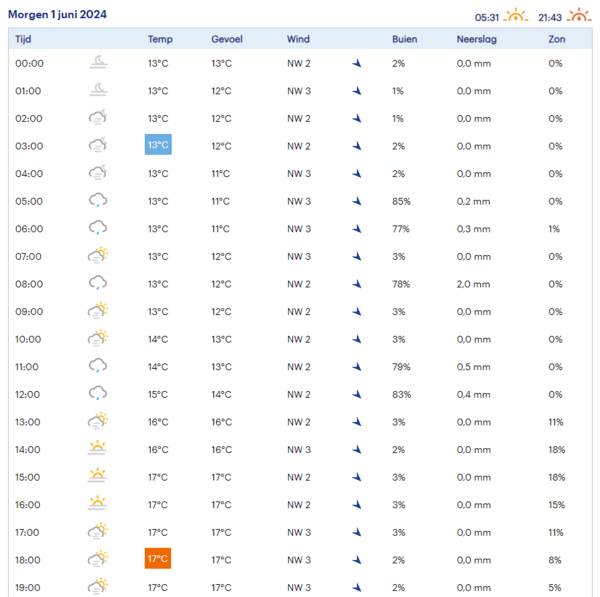Screen dimensions: 600x597
Task: Click the 0,4 mm precipitation at 12:00
Action: pyautogui.click(x=473, y=394)
